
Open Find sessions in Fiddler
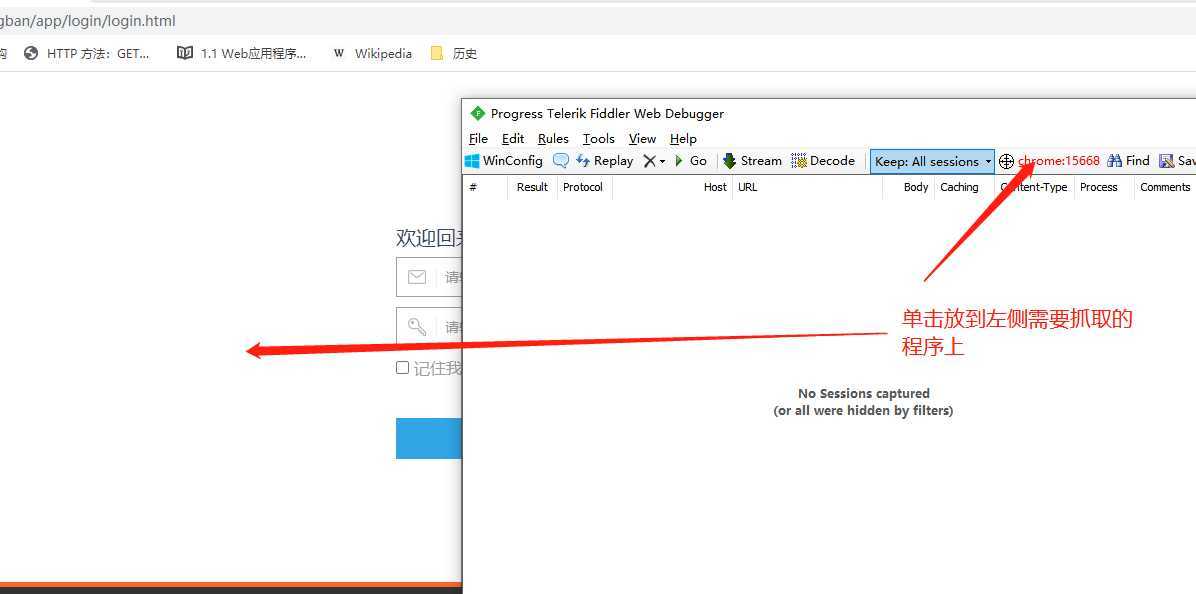click(x=1128, y=161)
